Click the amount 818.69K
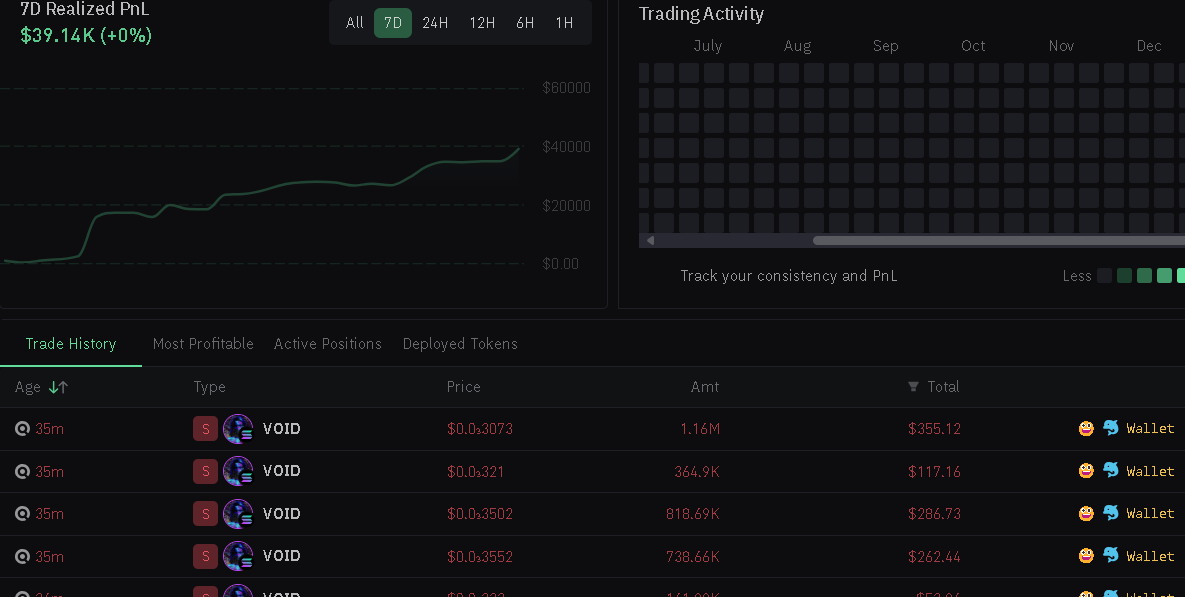Image resolution: width=1185 pixels, height=597 pixels. (x=693, y=515)
